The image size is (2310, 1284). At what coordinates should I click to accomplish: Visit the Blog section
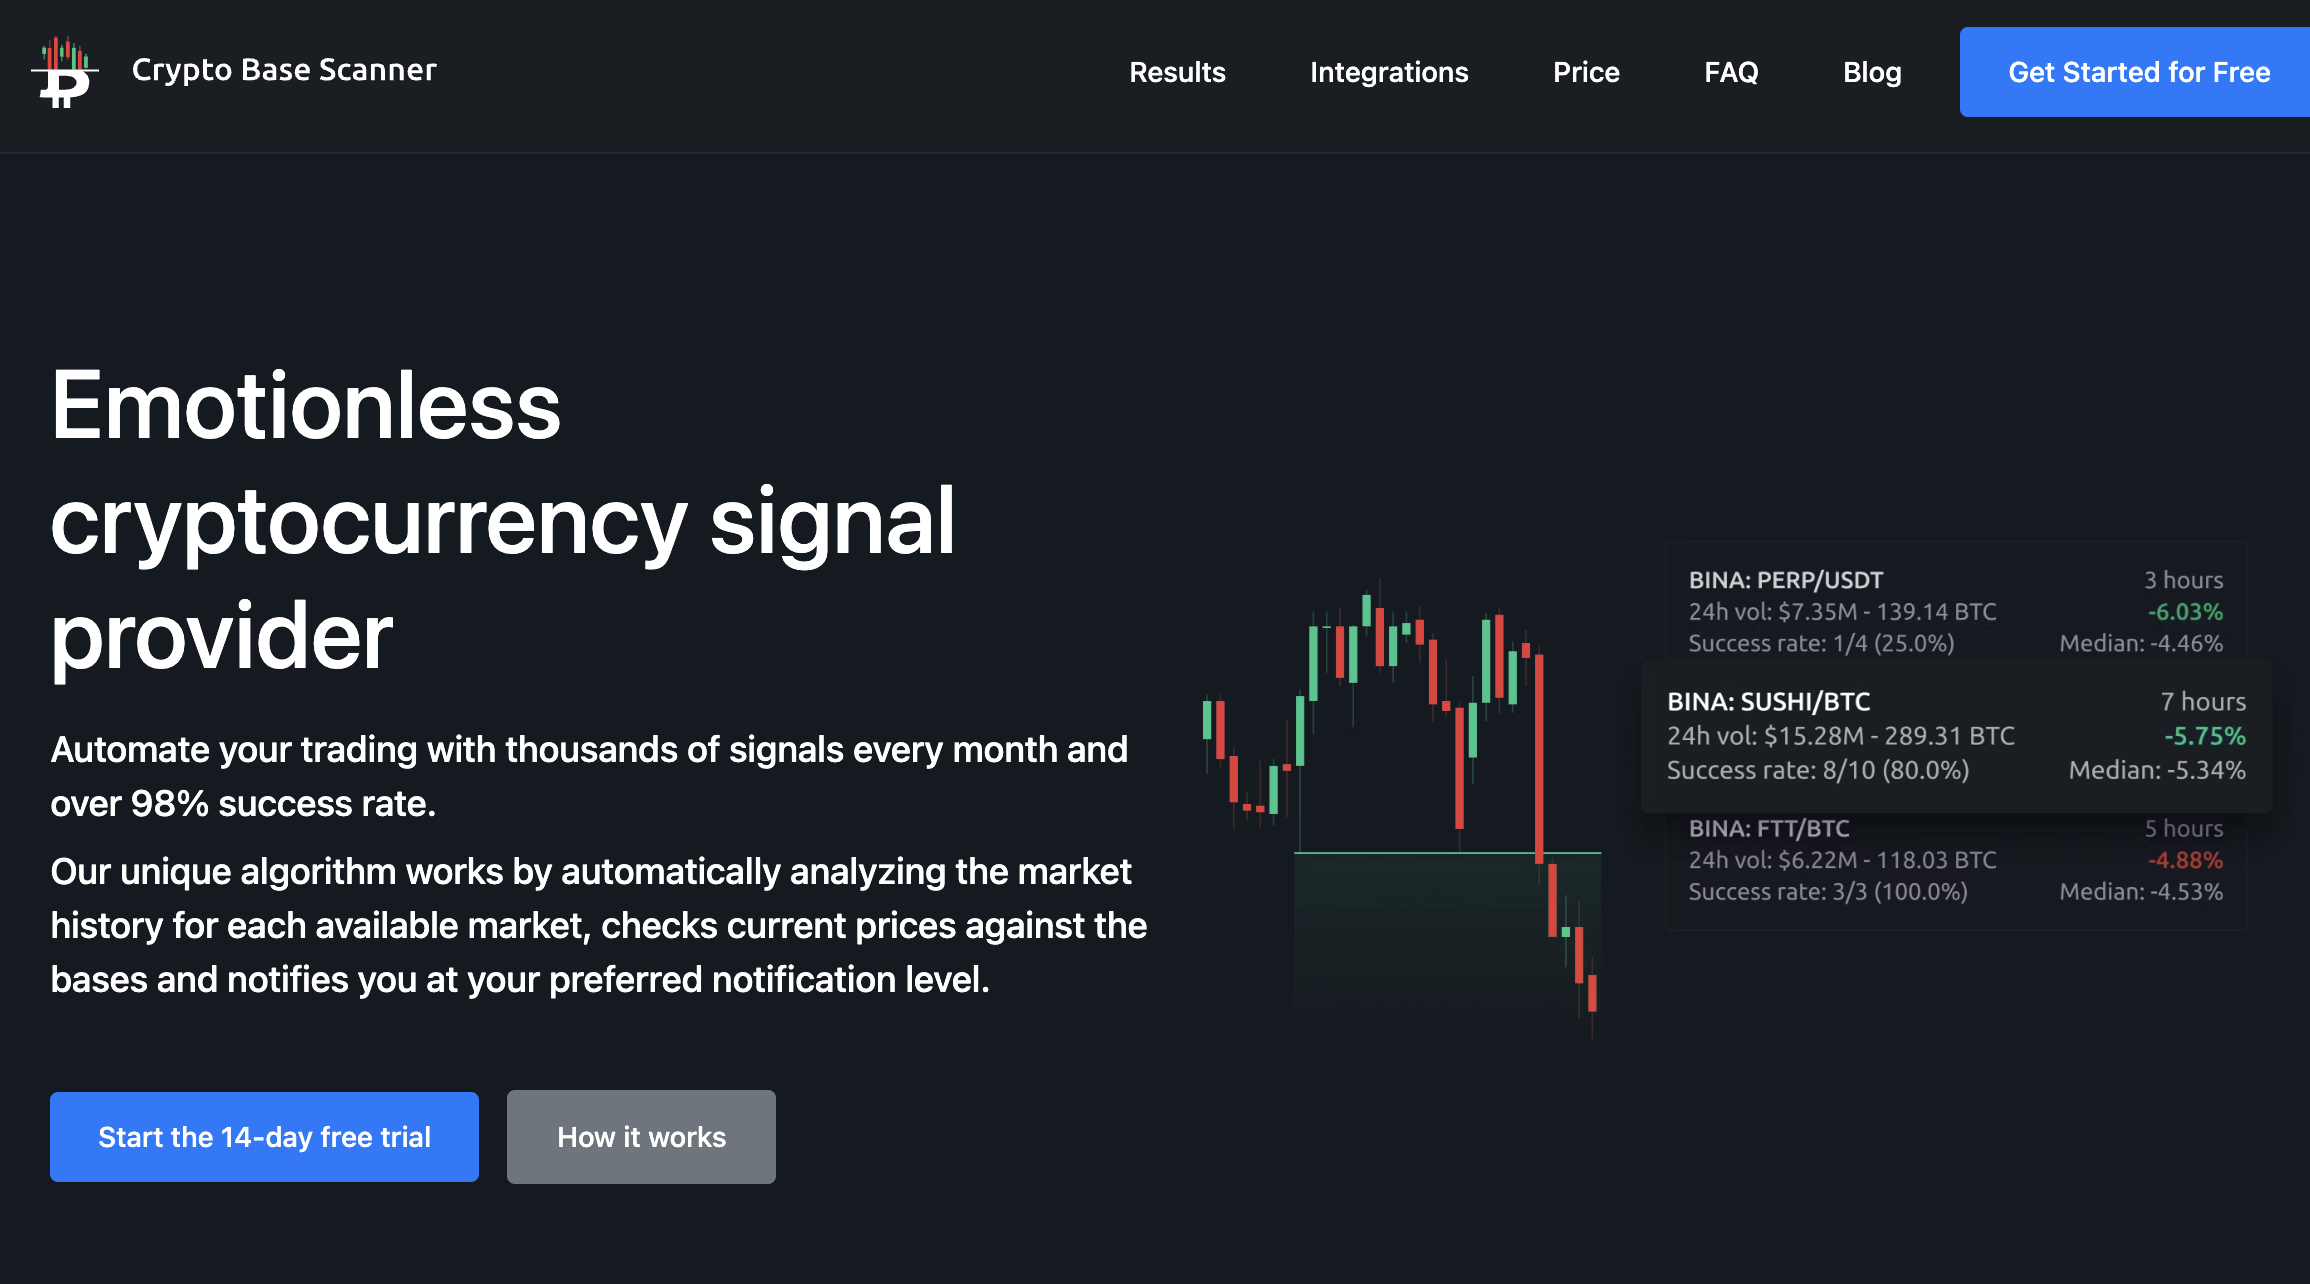tap(1872, 72)
